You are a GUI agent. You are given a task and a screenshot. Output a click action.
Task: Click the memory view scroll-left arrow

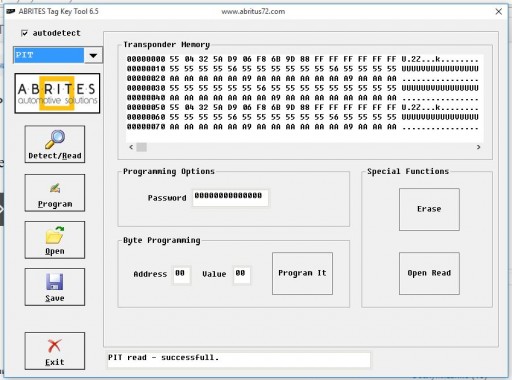pos(131,147)
